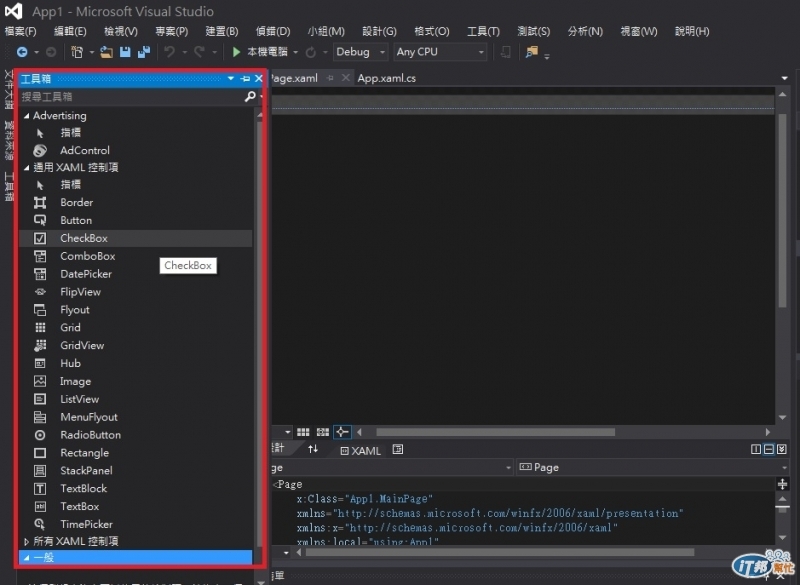Pick the CheckBox control in toolbox
This screenshot has height=585, width=800.
pos(135,238)
